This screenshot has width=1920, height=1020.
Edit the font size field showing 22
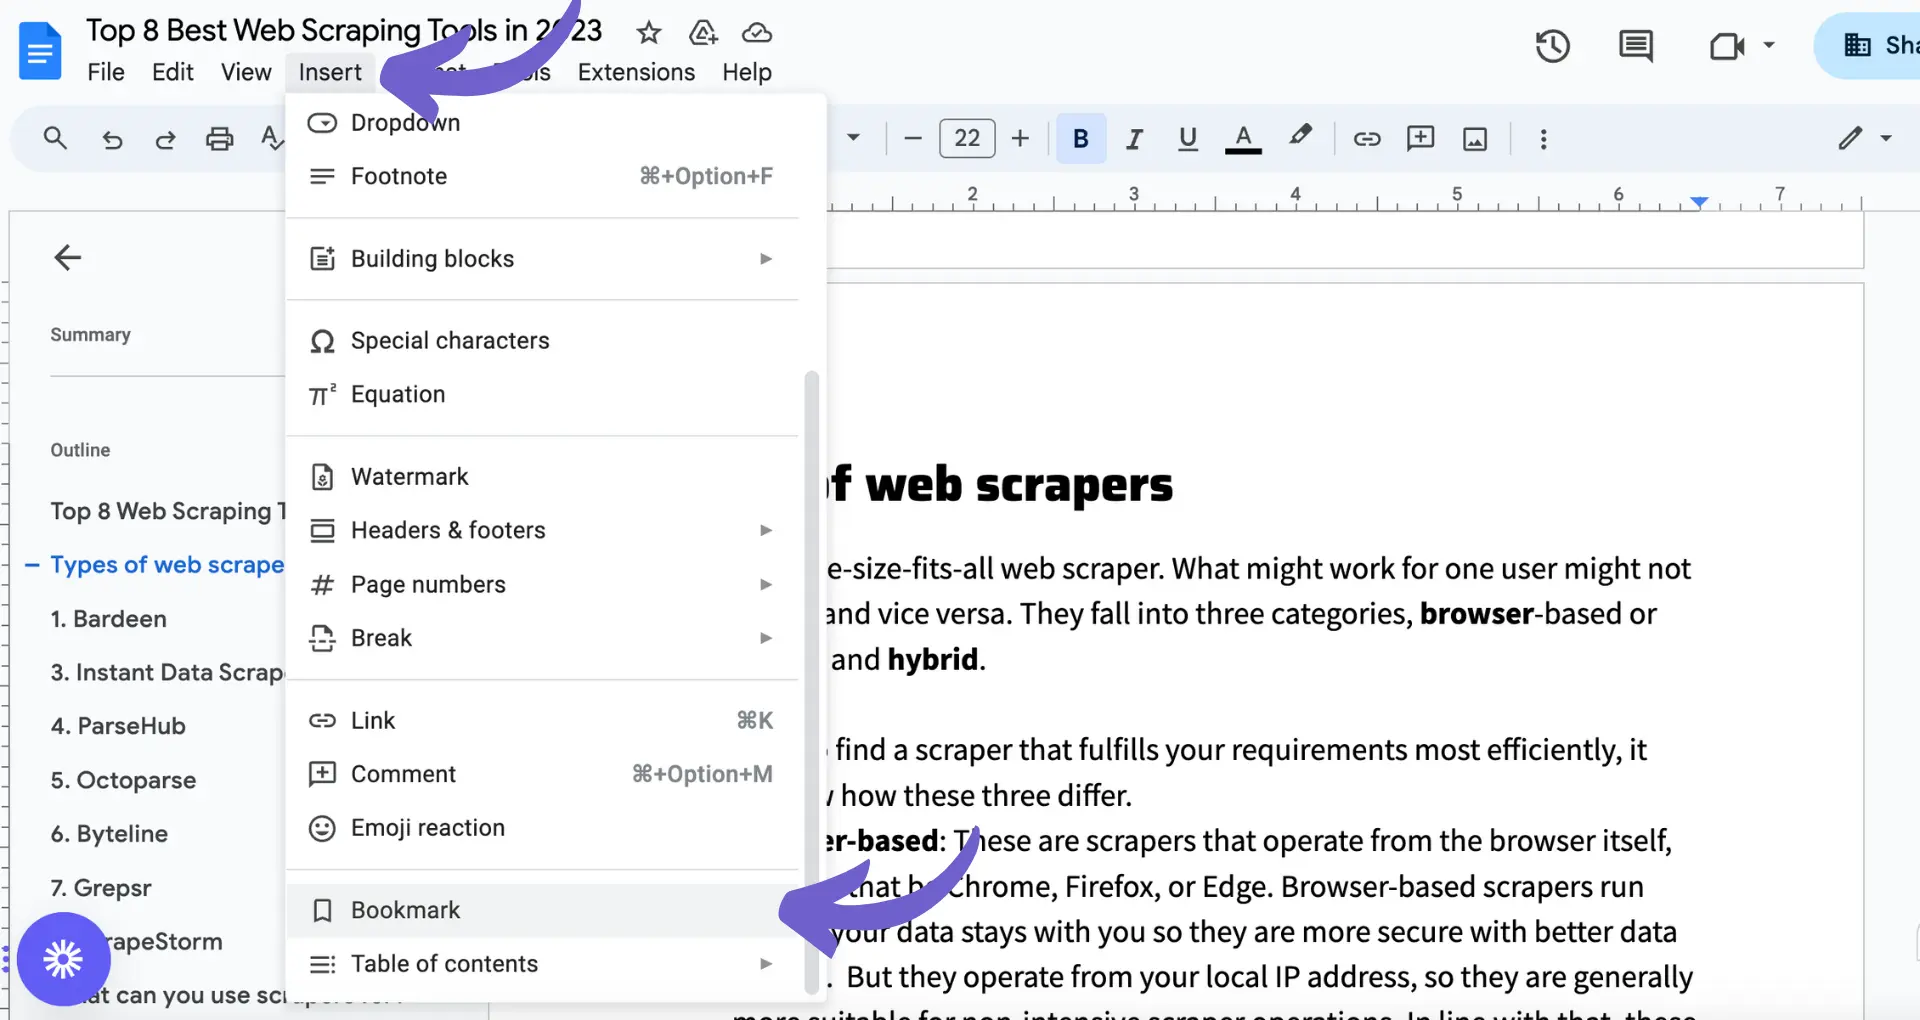tap(967, 138)
